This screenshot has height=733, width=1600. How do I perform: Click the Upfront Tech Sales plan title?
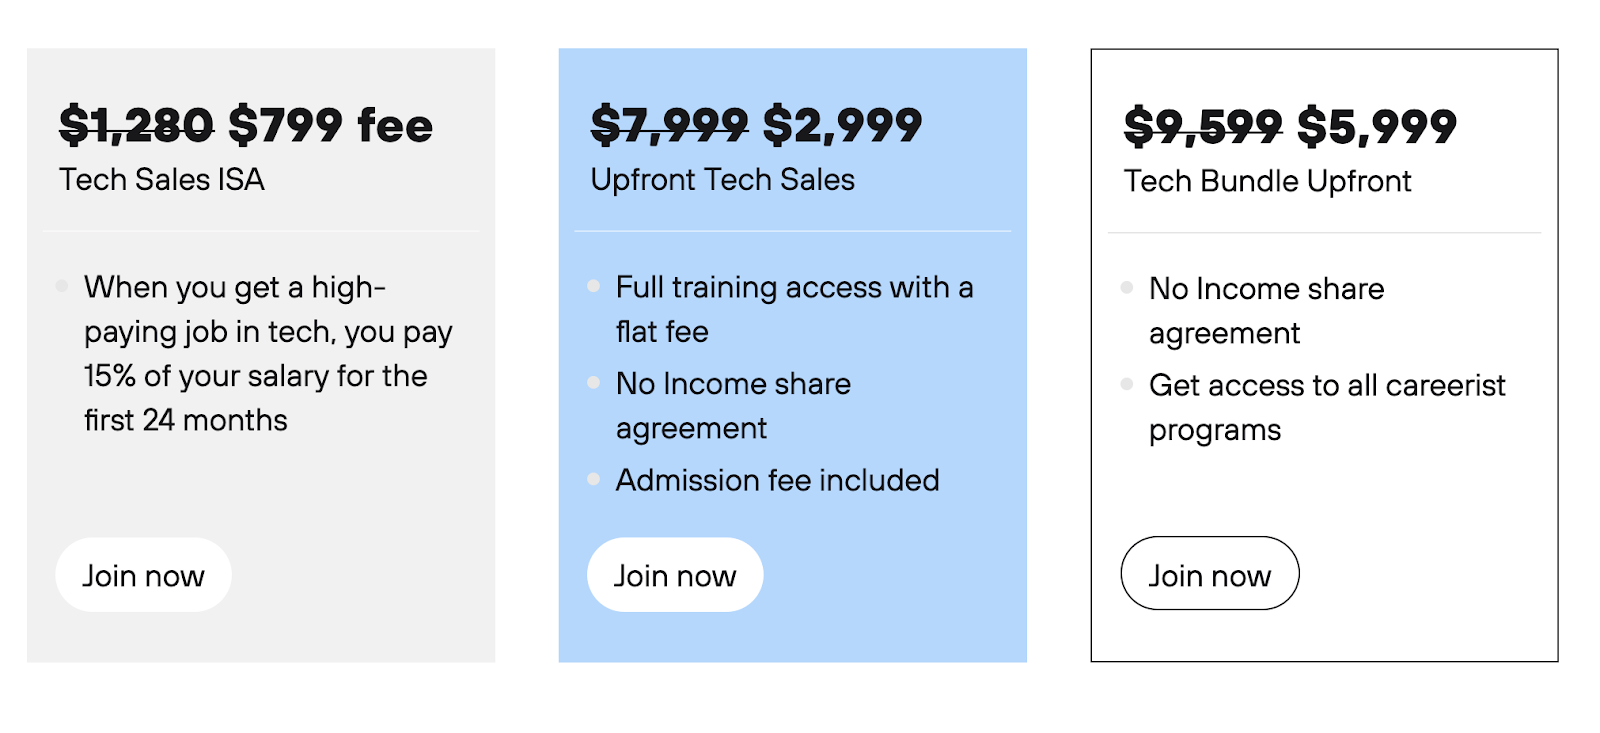click(x=723, y=180)
